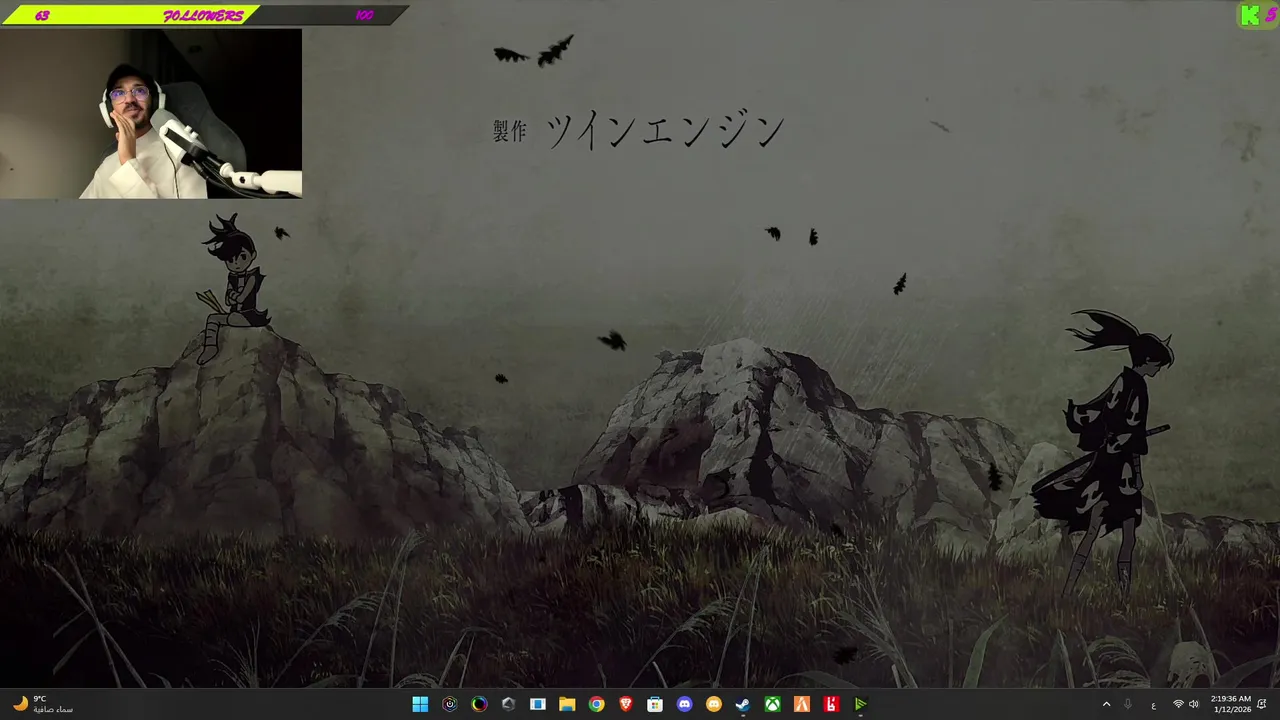Screen dimensions: 1280x720
Task: Open the clock showing 2:19:36 AM
Action: (1230, 704)
